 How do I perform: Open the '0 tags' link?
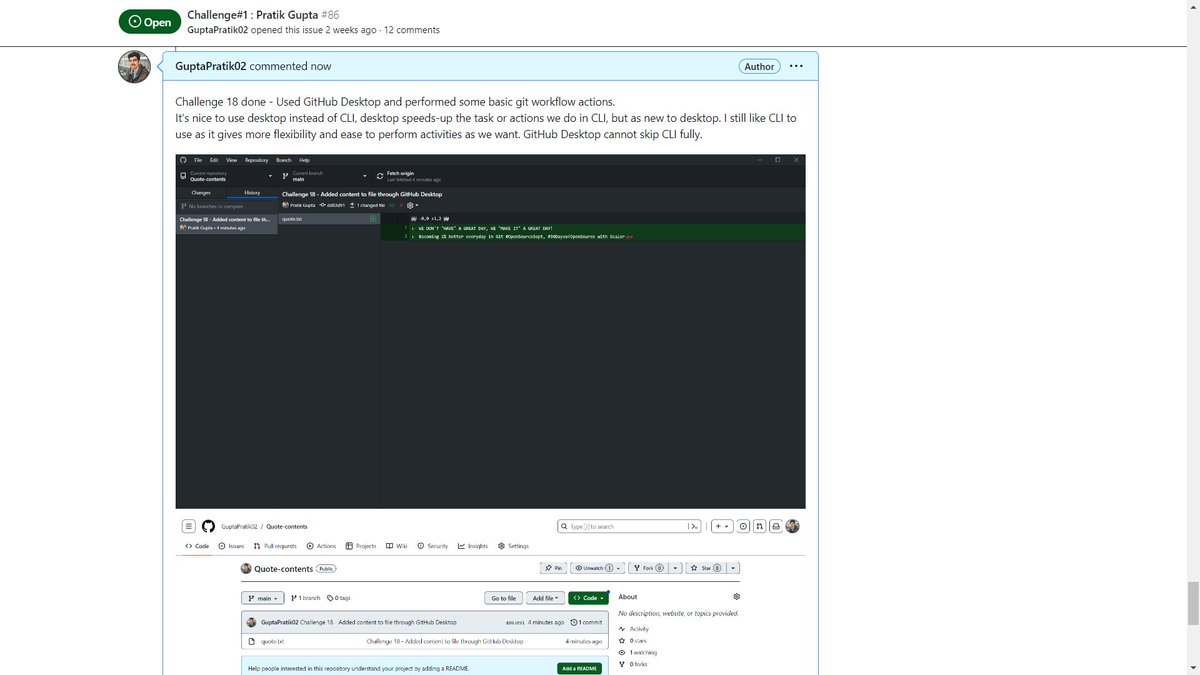[339, 598]
